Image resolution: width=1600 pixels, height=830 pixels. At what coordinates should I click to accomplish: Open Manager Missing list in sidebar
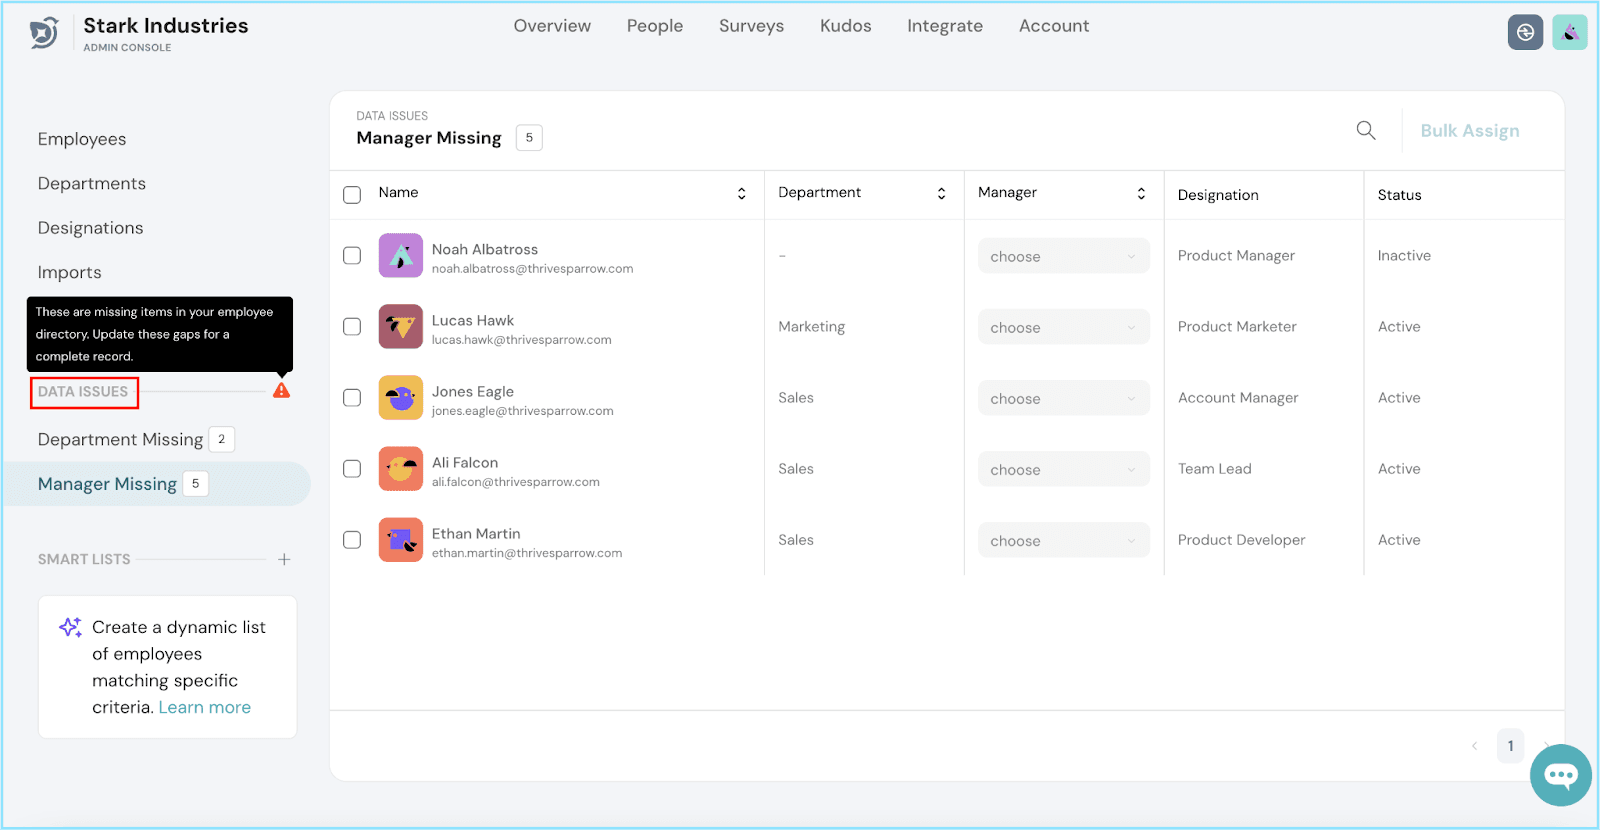(157, 484)
